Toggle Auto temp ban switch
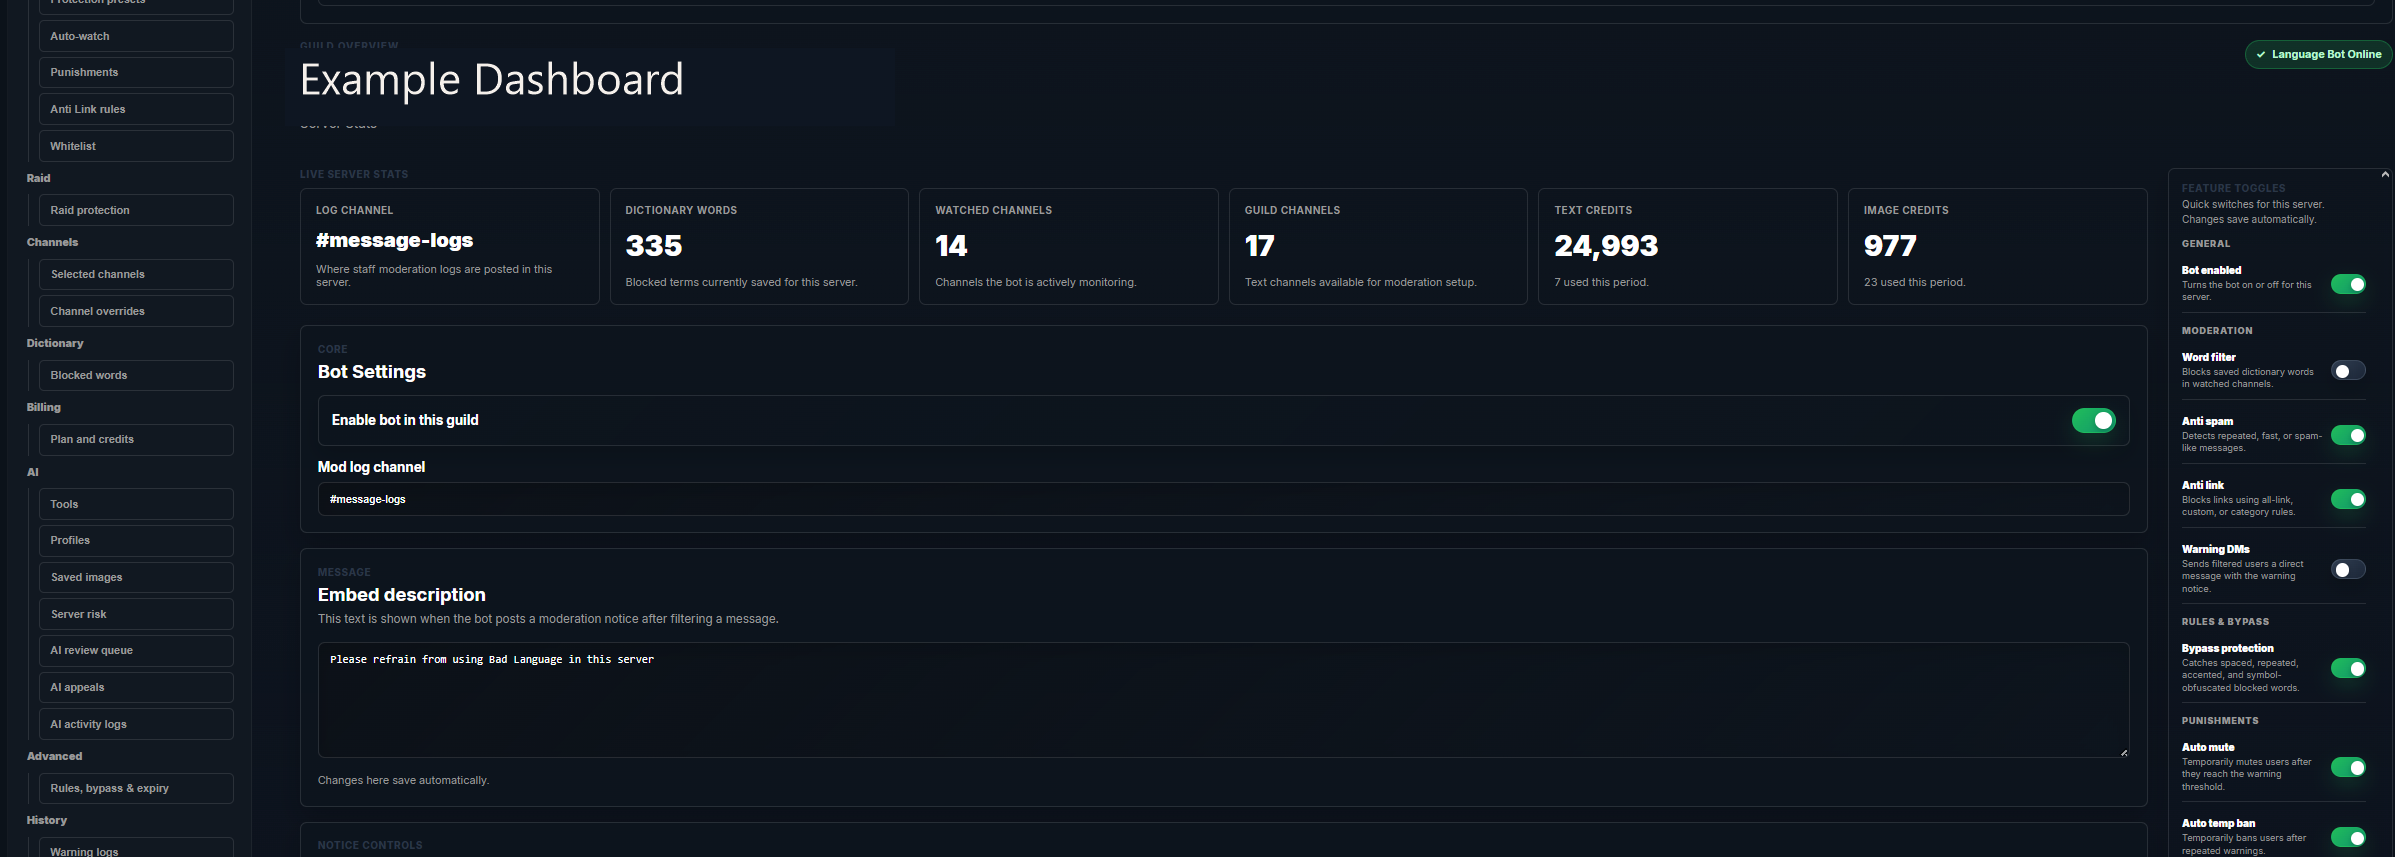 [x=2348, y=837]
